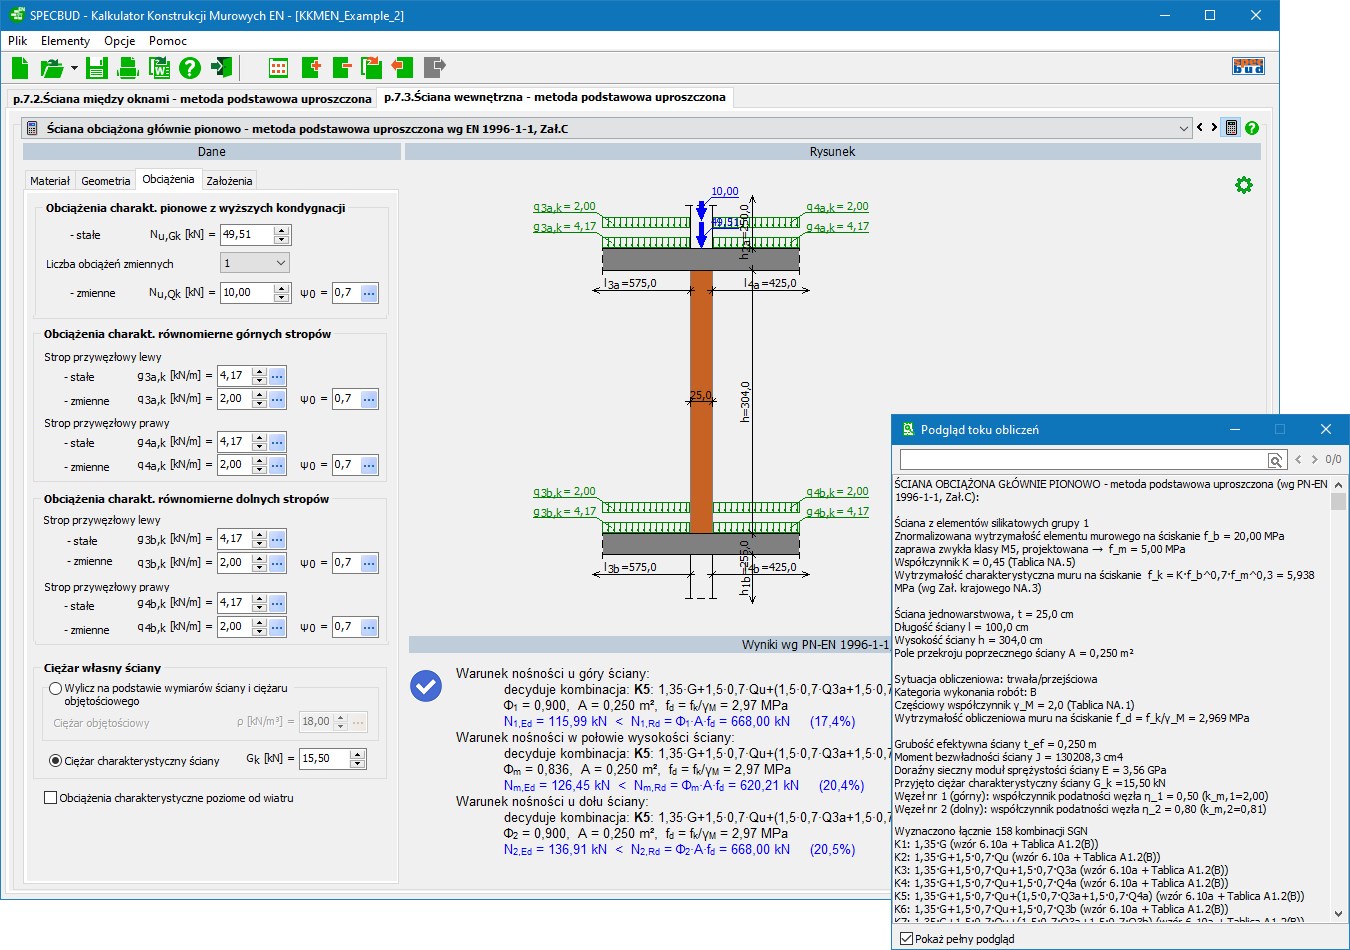Select 'Wylicz na podstawie wymiarów ściany' radio option

click(x=56, y=689)
